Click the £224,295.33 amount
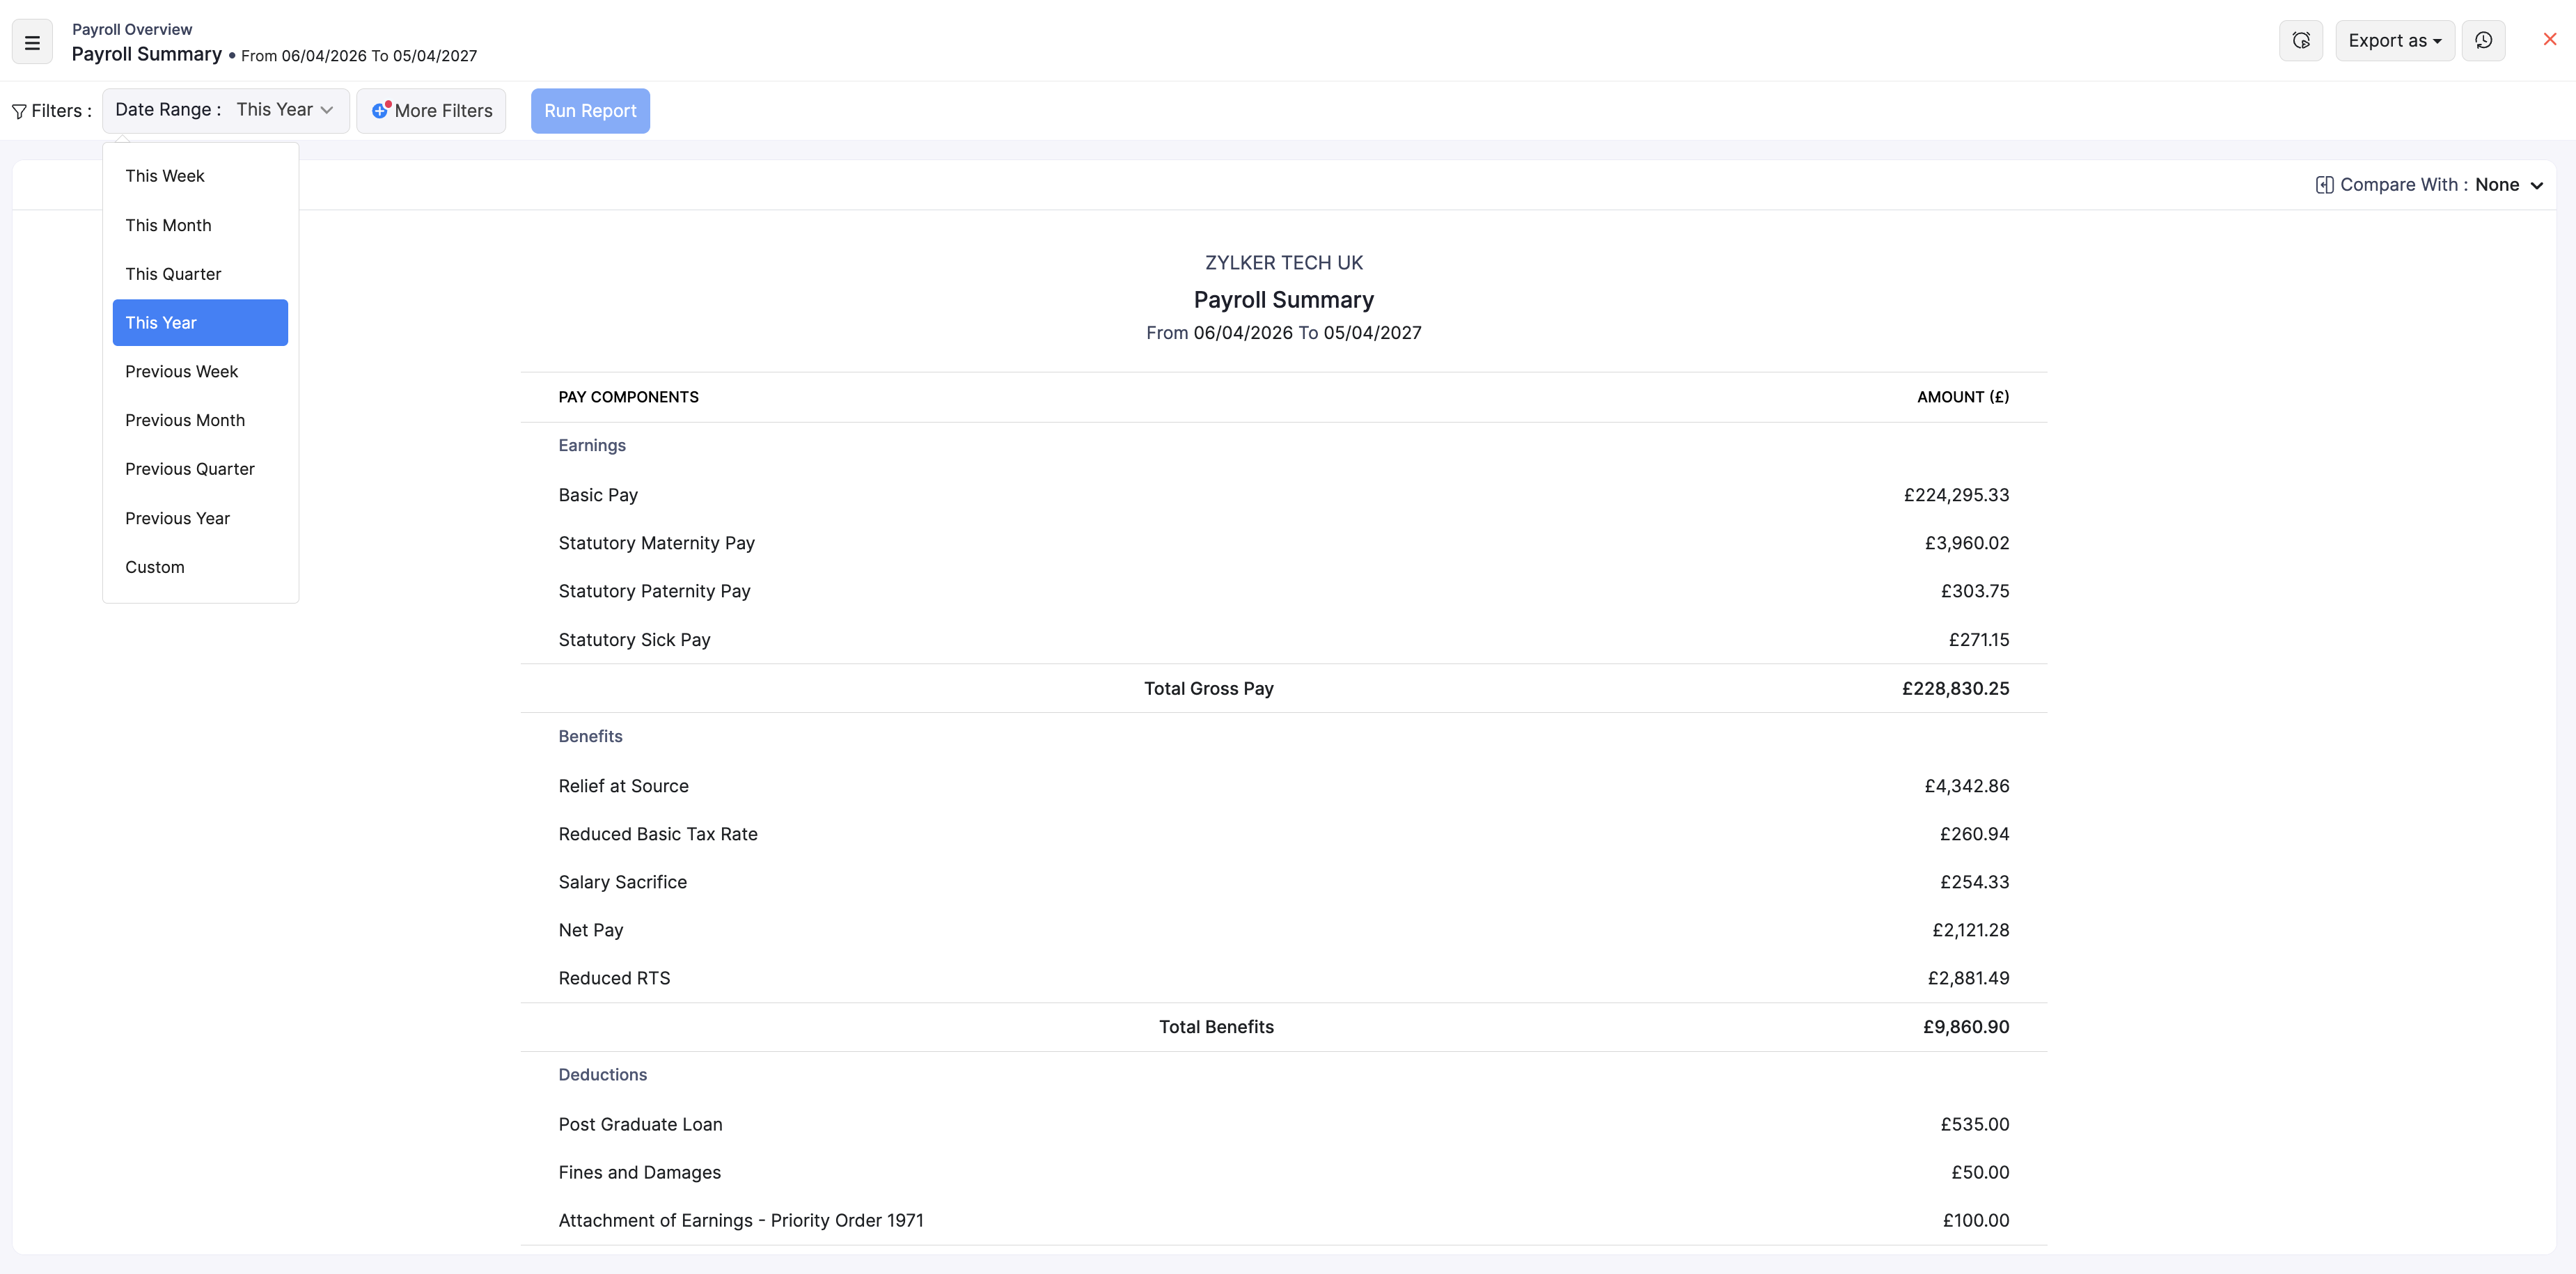 1956,495
